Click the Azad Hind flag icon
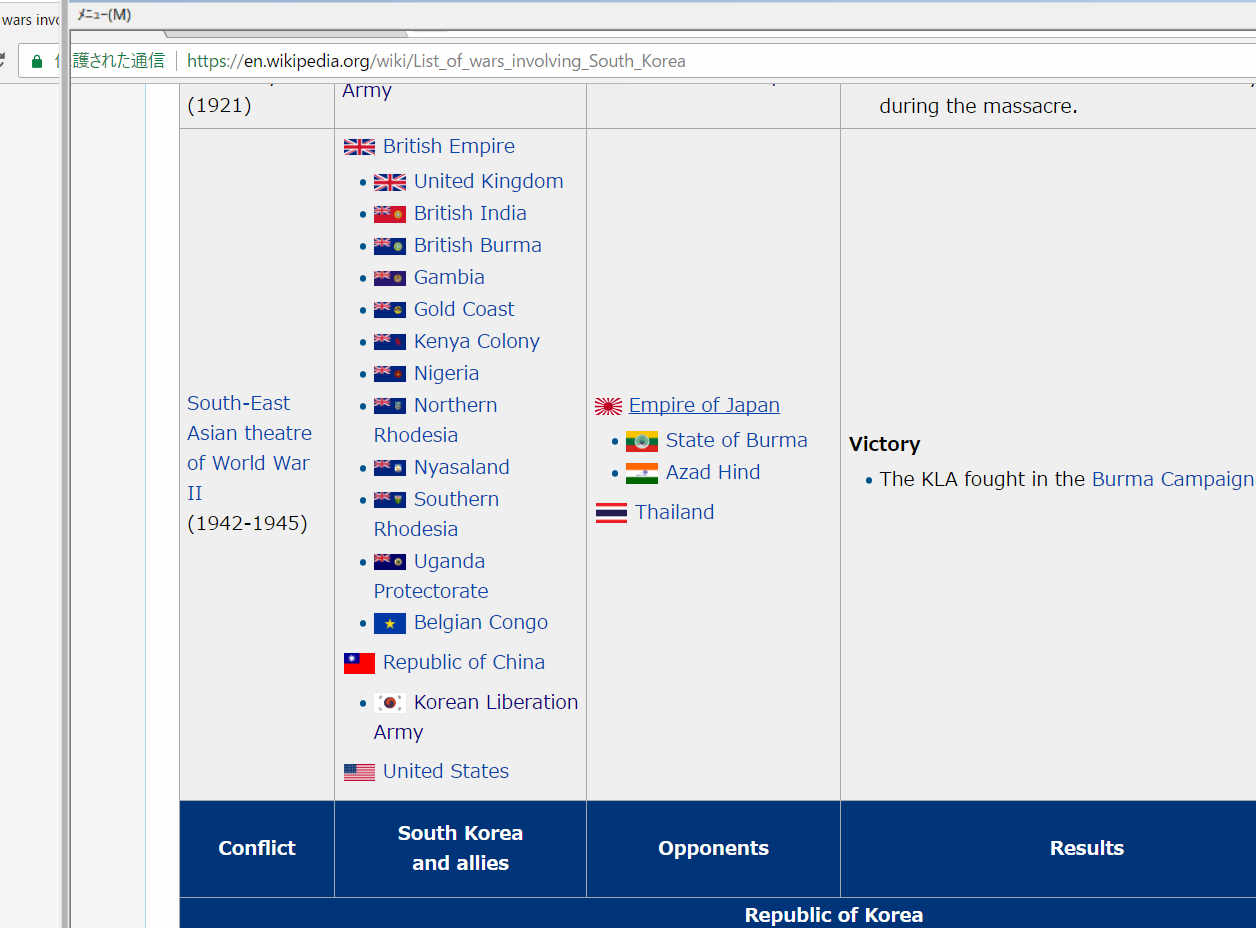1256x928 pixels. 641,473
